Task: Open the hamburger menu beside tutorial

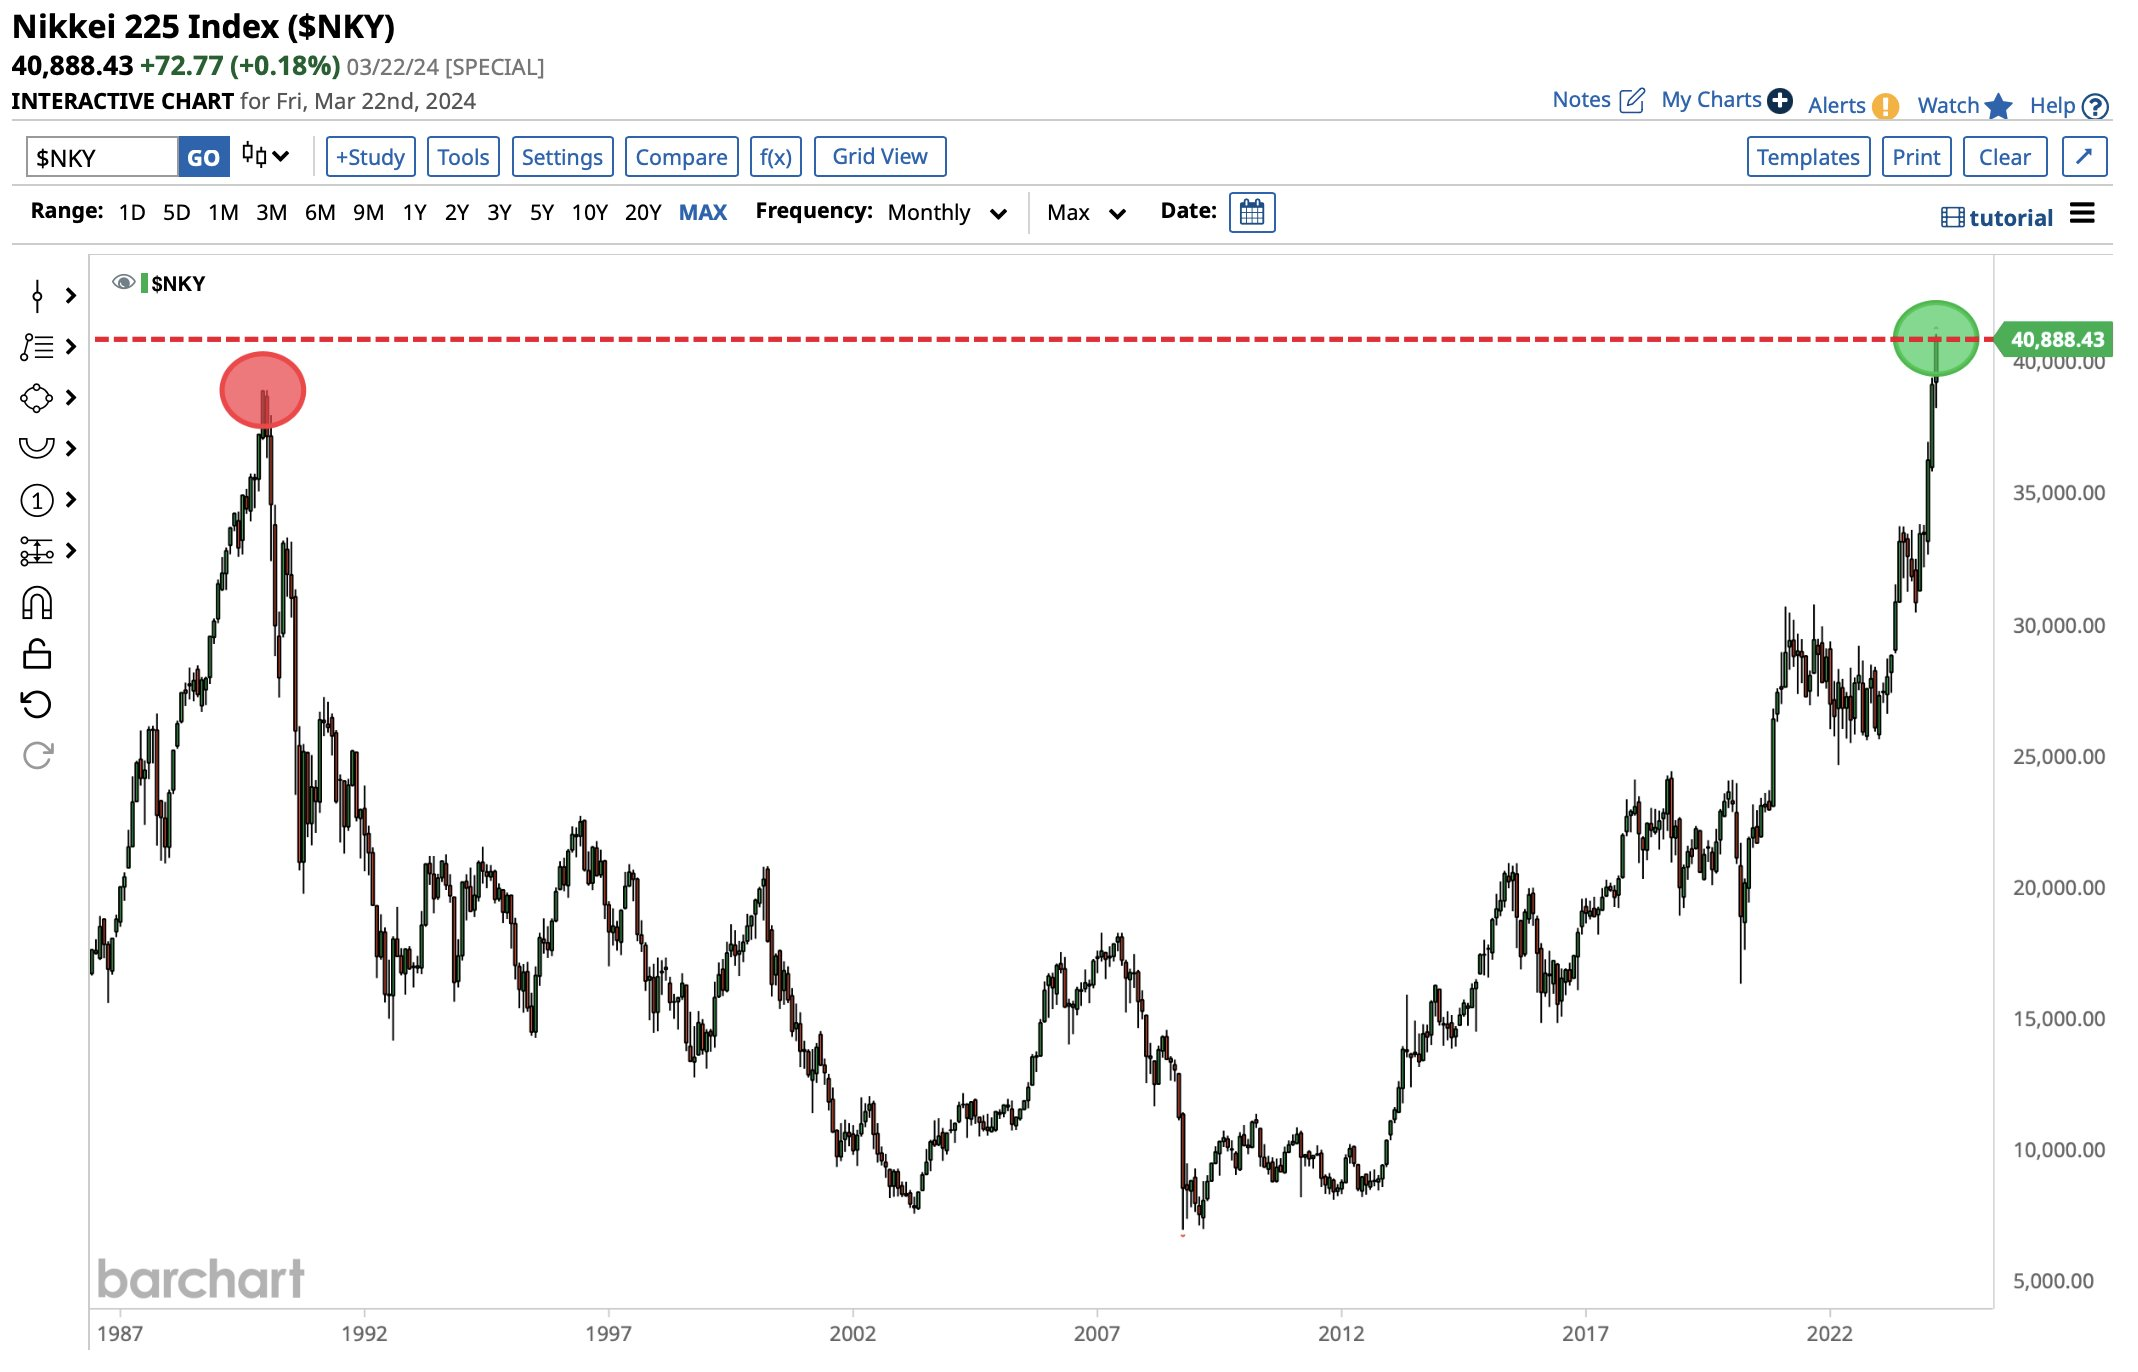Action: coord(2082,213)
